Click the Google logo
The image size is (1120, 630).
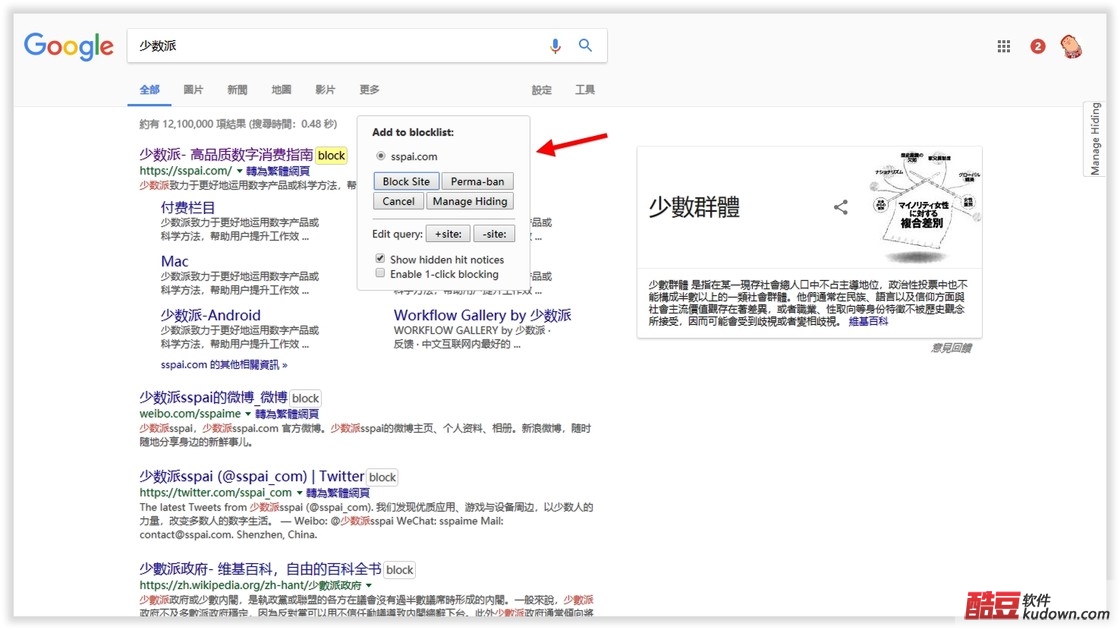point(69,46)
